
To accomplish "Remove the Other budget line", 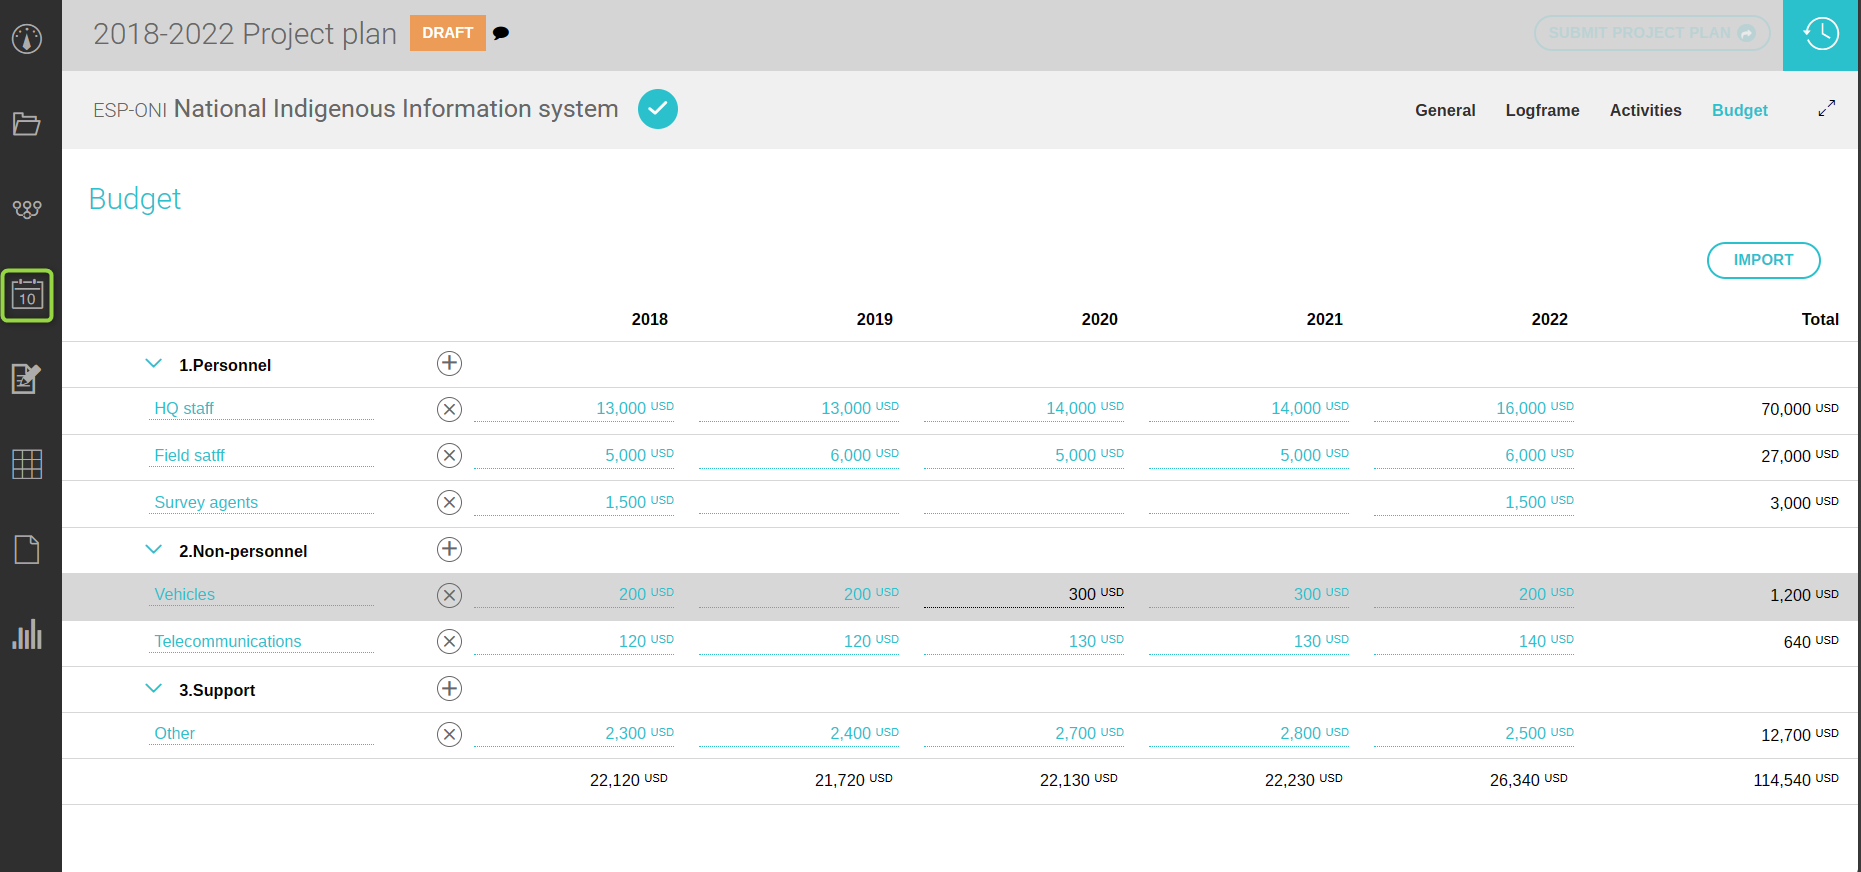I will 450,735.
